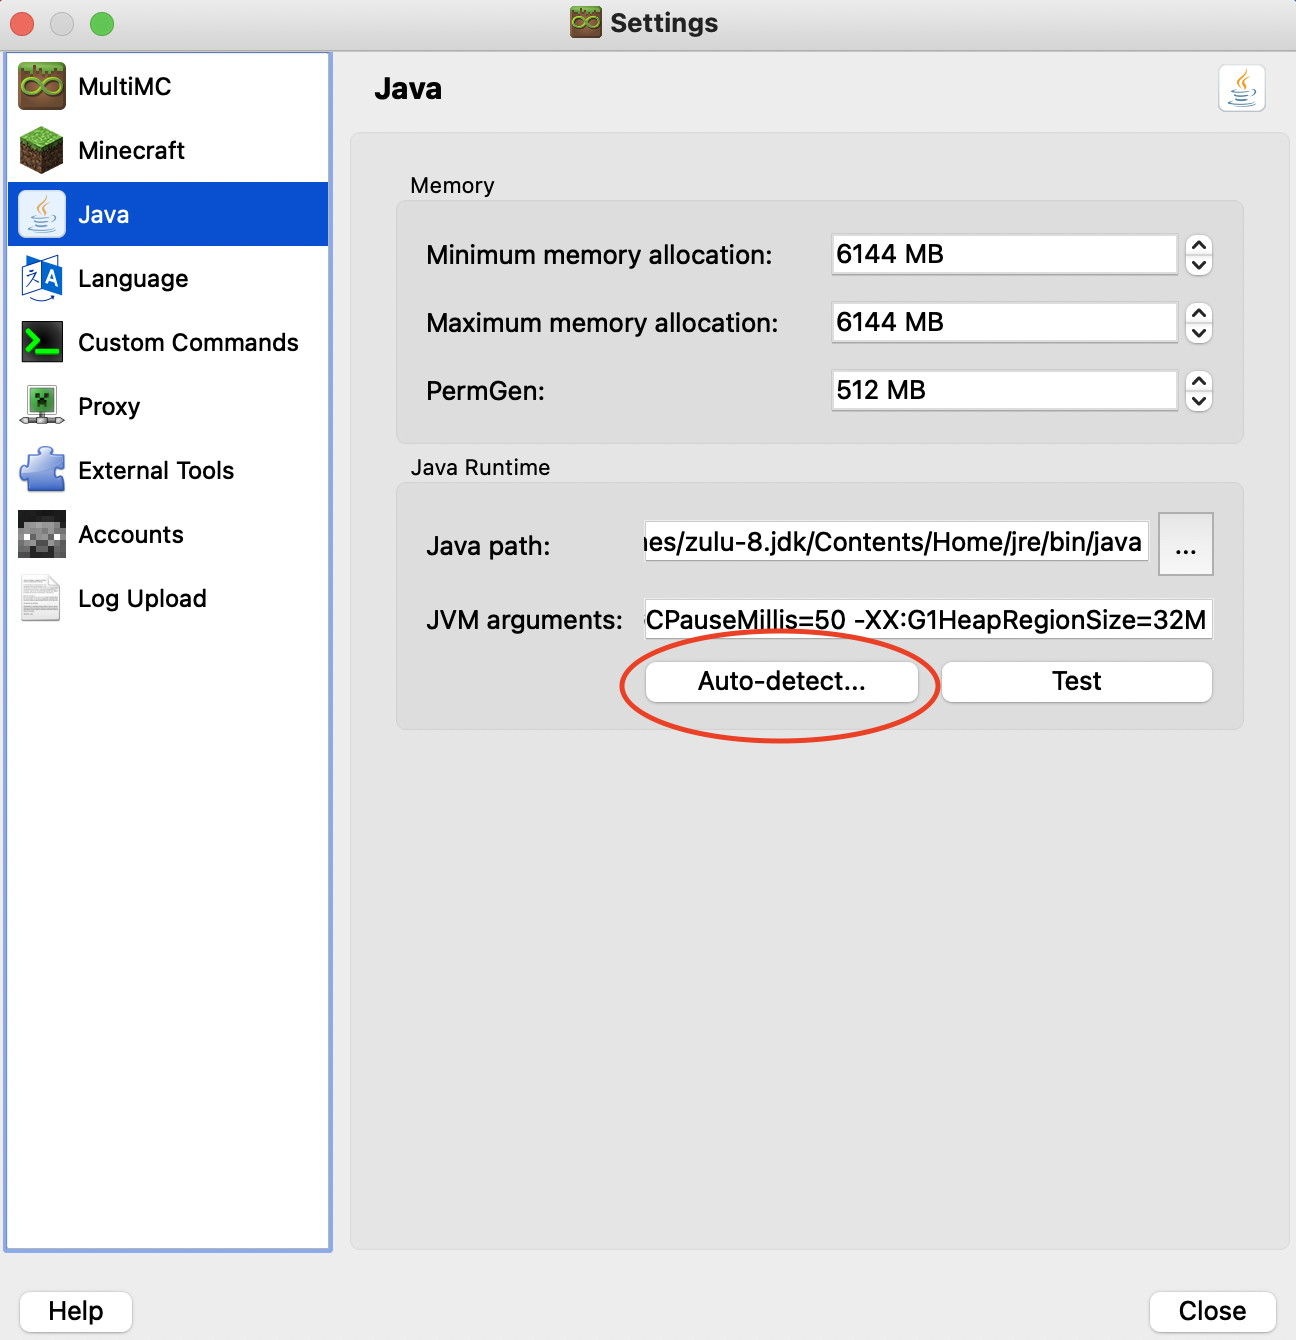
Task: Click the Java coffee cup sidebar icon
Action: [42, 214]
